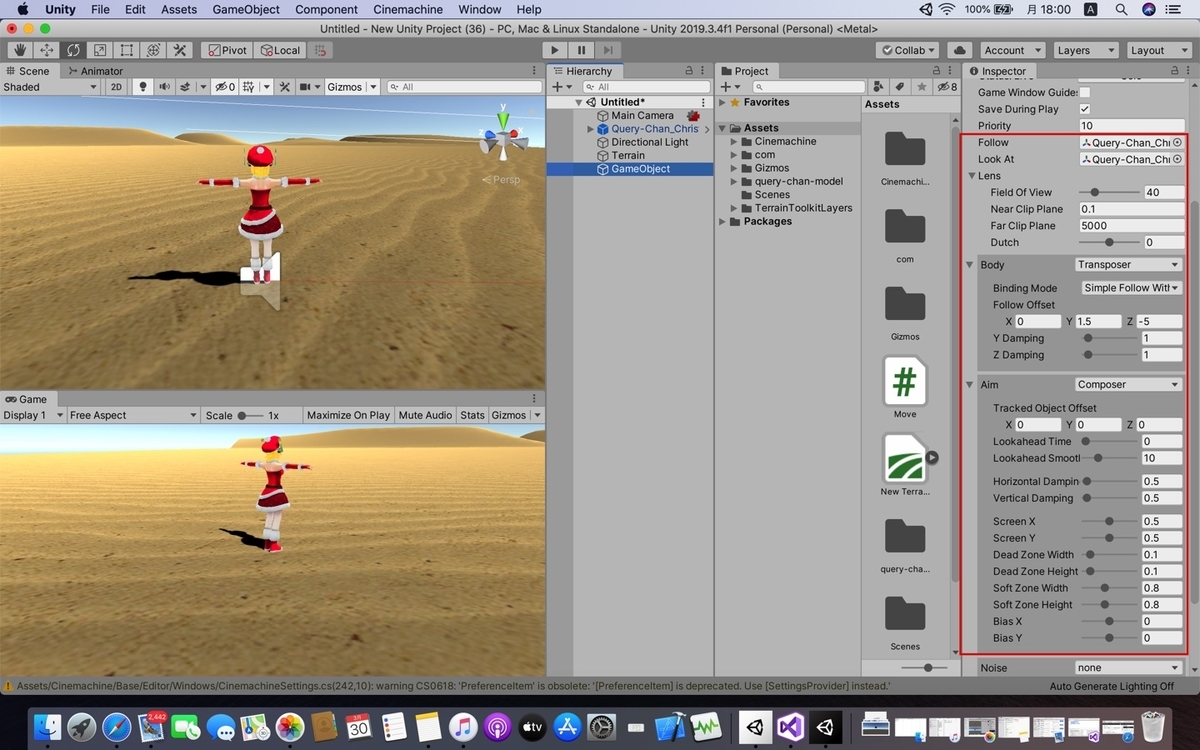Image resolution: width=1200 pixels, height=750 pixels.
Task: Click the Stats button
Action: point(472,415)
